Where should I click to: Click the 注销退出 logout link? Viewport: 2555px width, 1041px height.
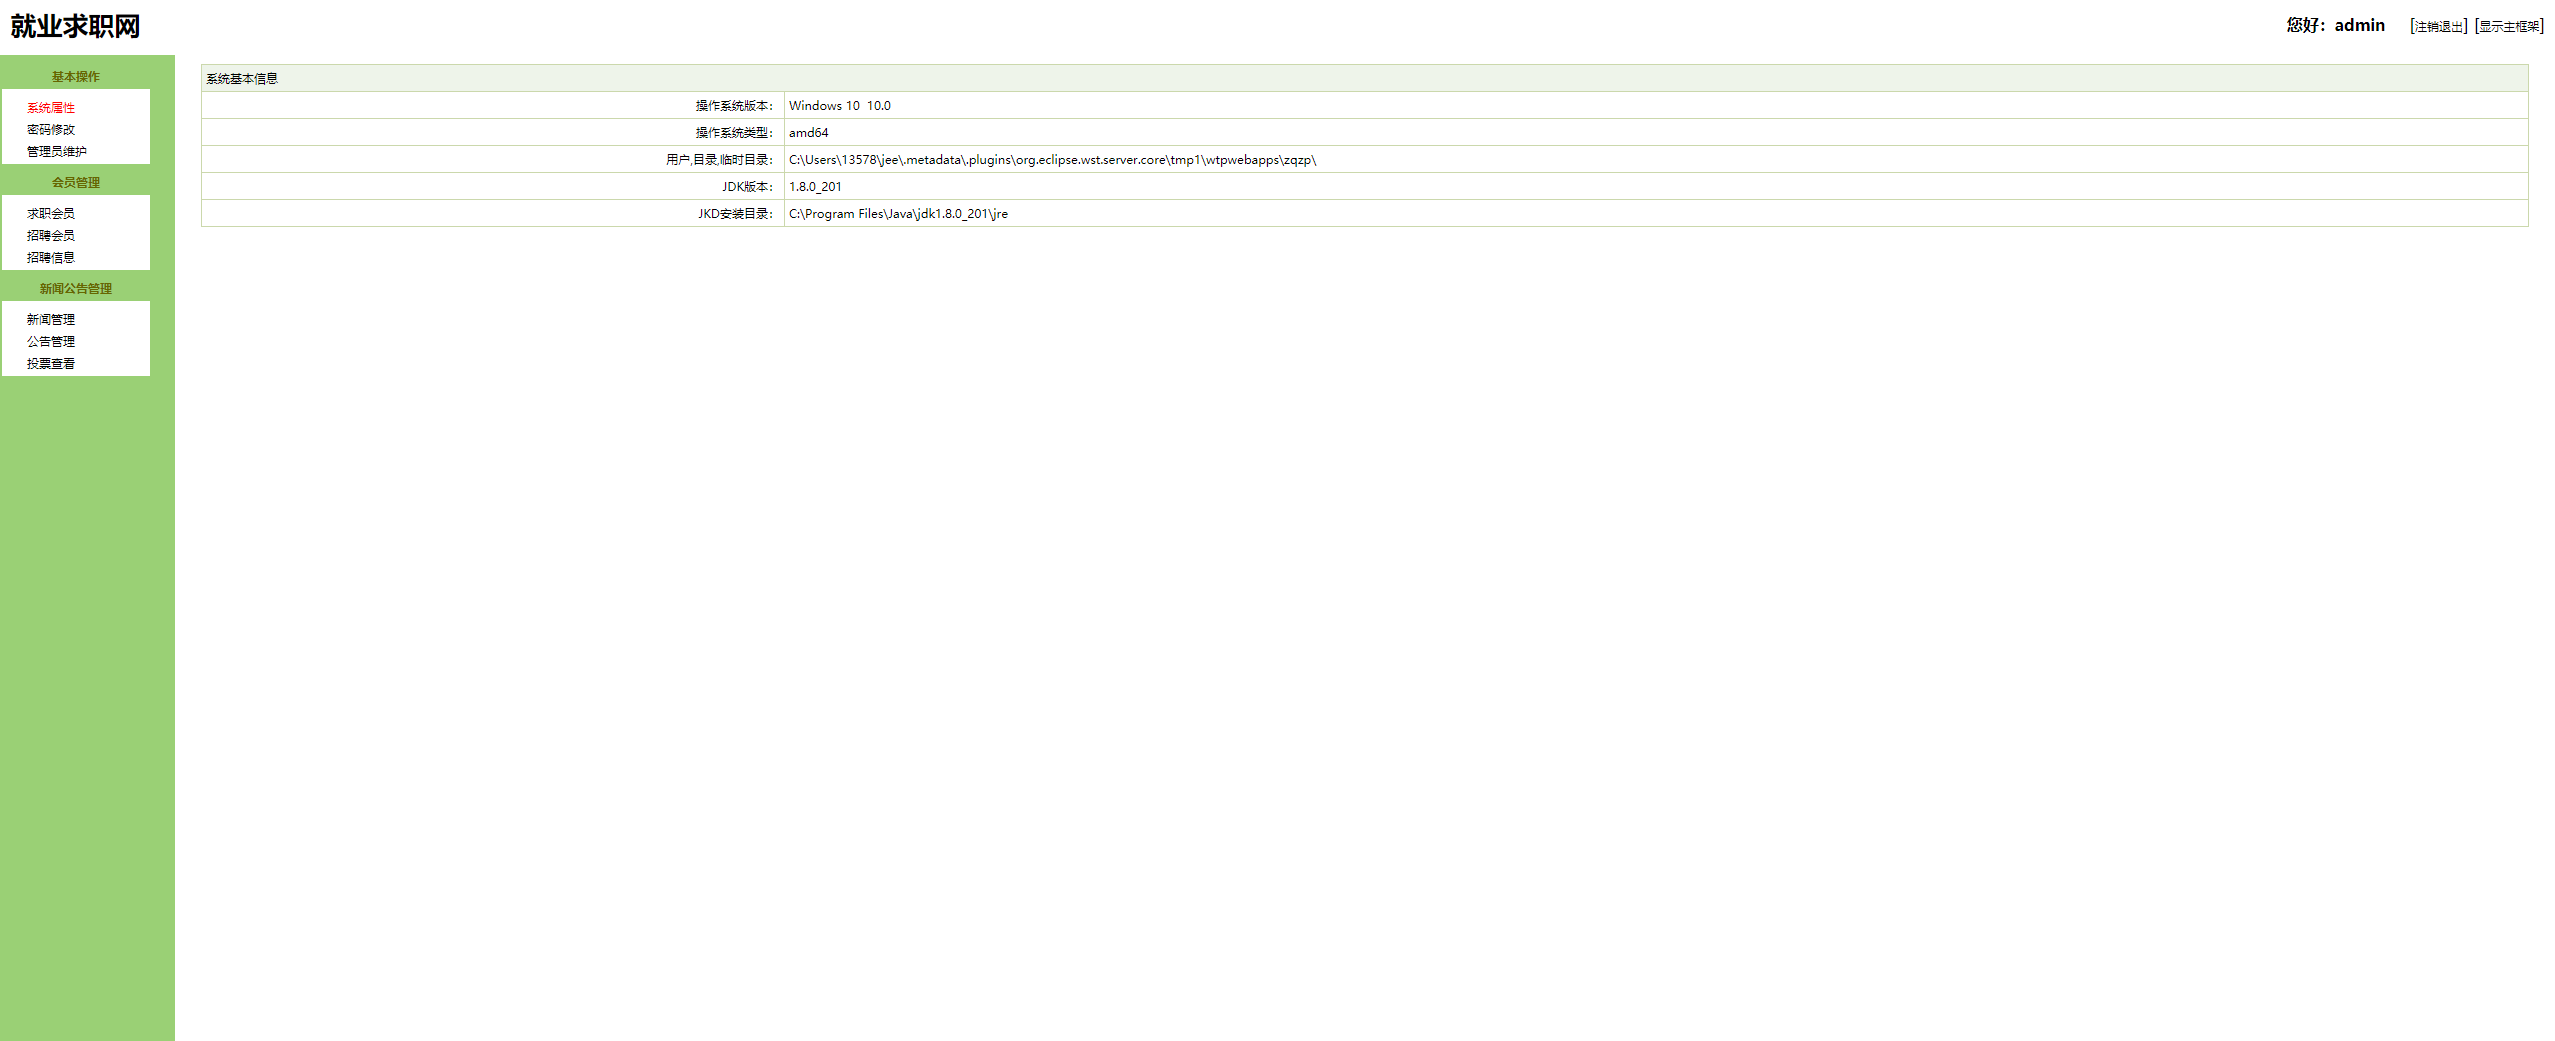[2438, 27]
